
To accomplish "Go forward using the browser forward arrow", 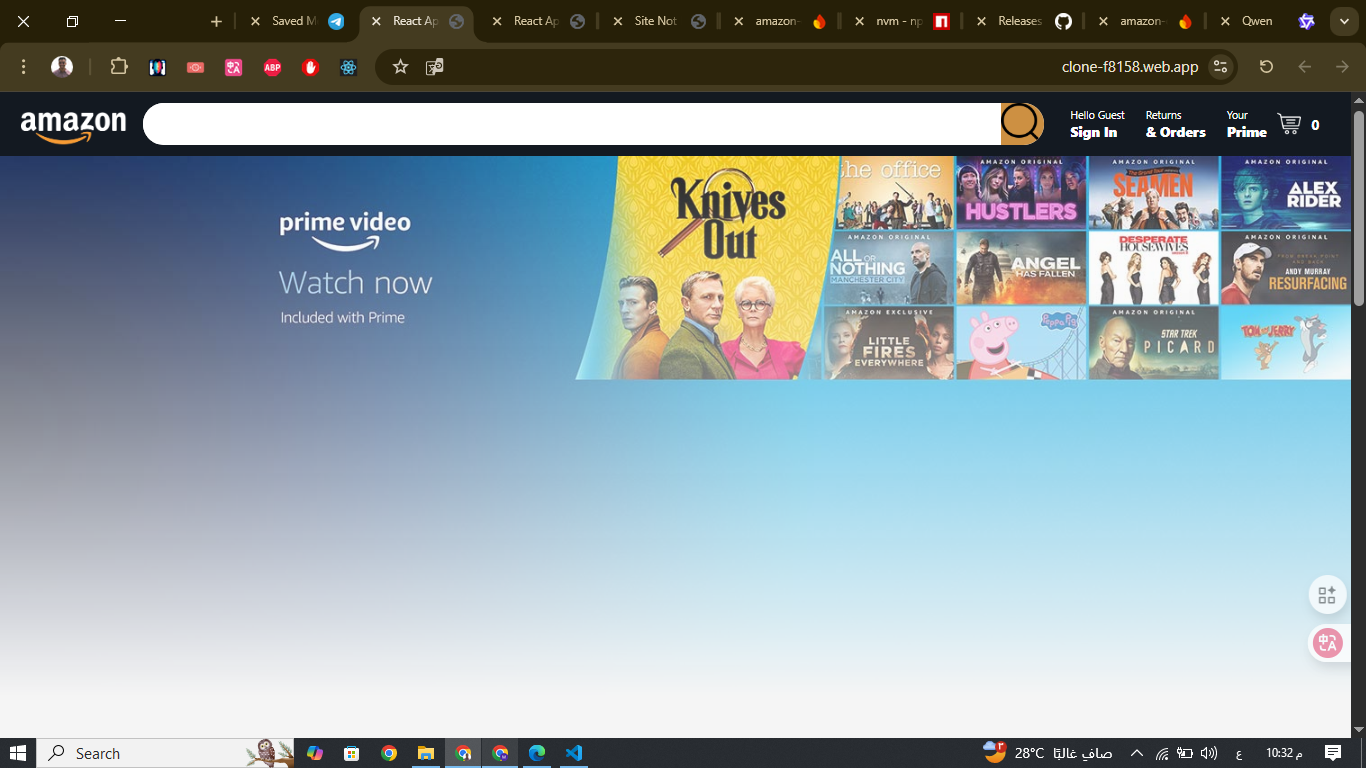I will 1342,67.
